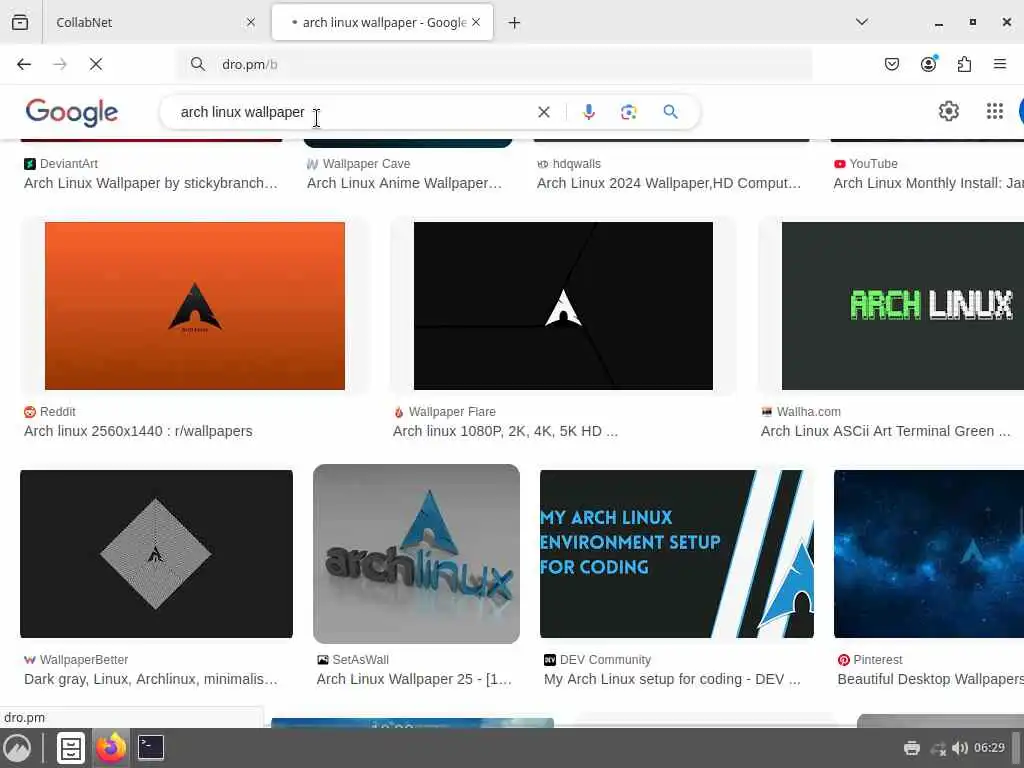Open the Extensions puzzle icon
The width and height of the screenshot is (1024, 768).
965,64
